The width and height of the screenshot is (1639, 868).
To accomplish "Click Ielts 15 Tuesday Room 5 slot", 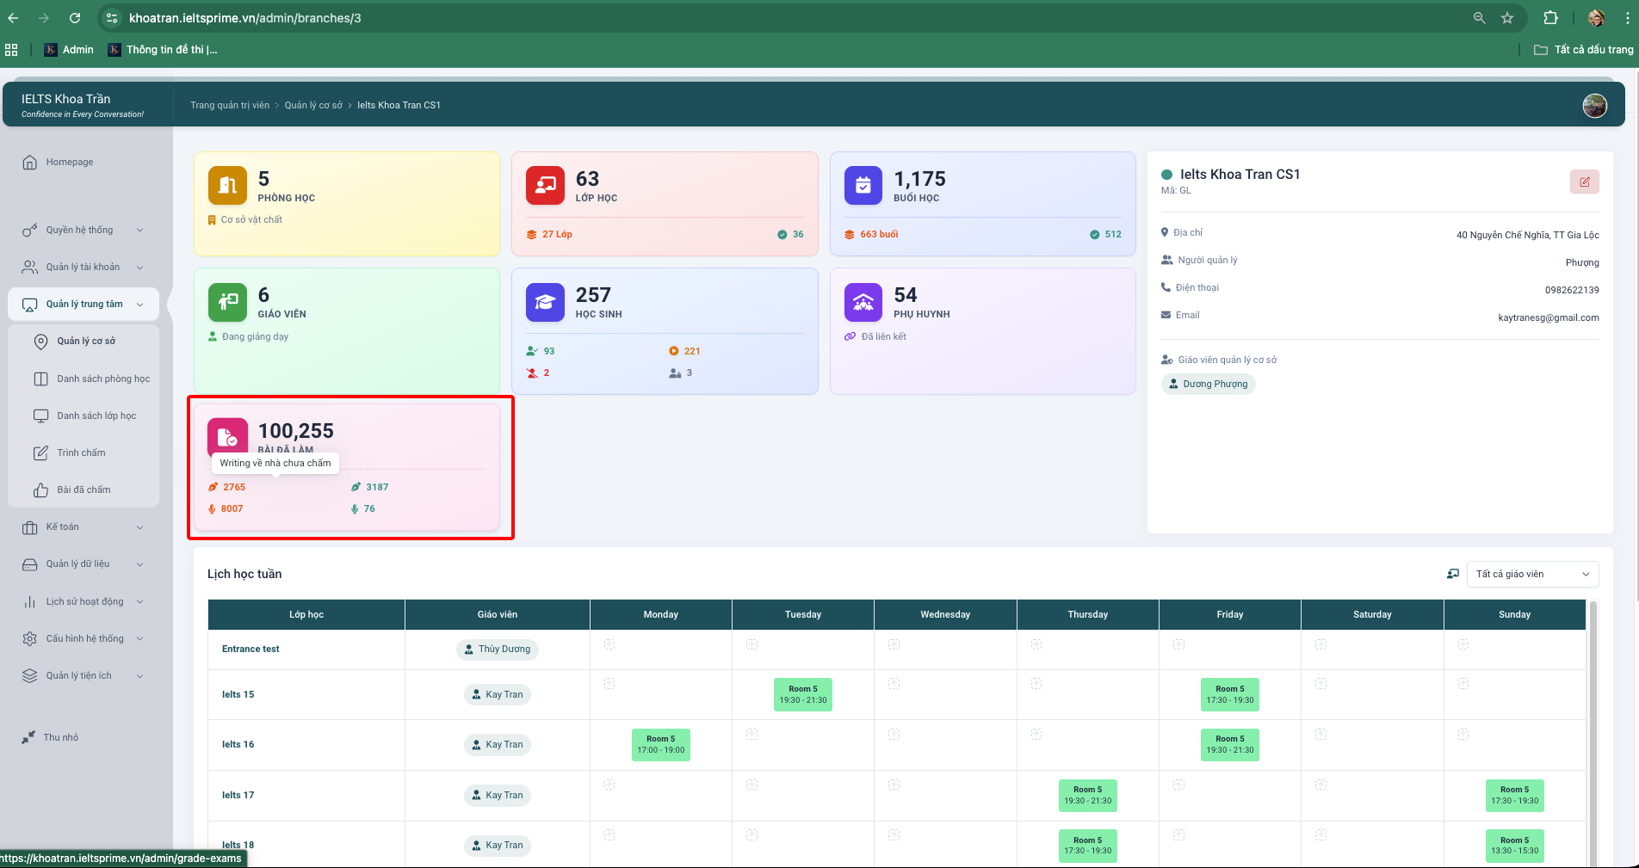I will 802,695.
